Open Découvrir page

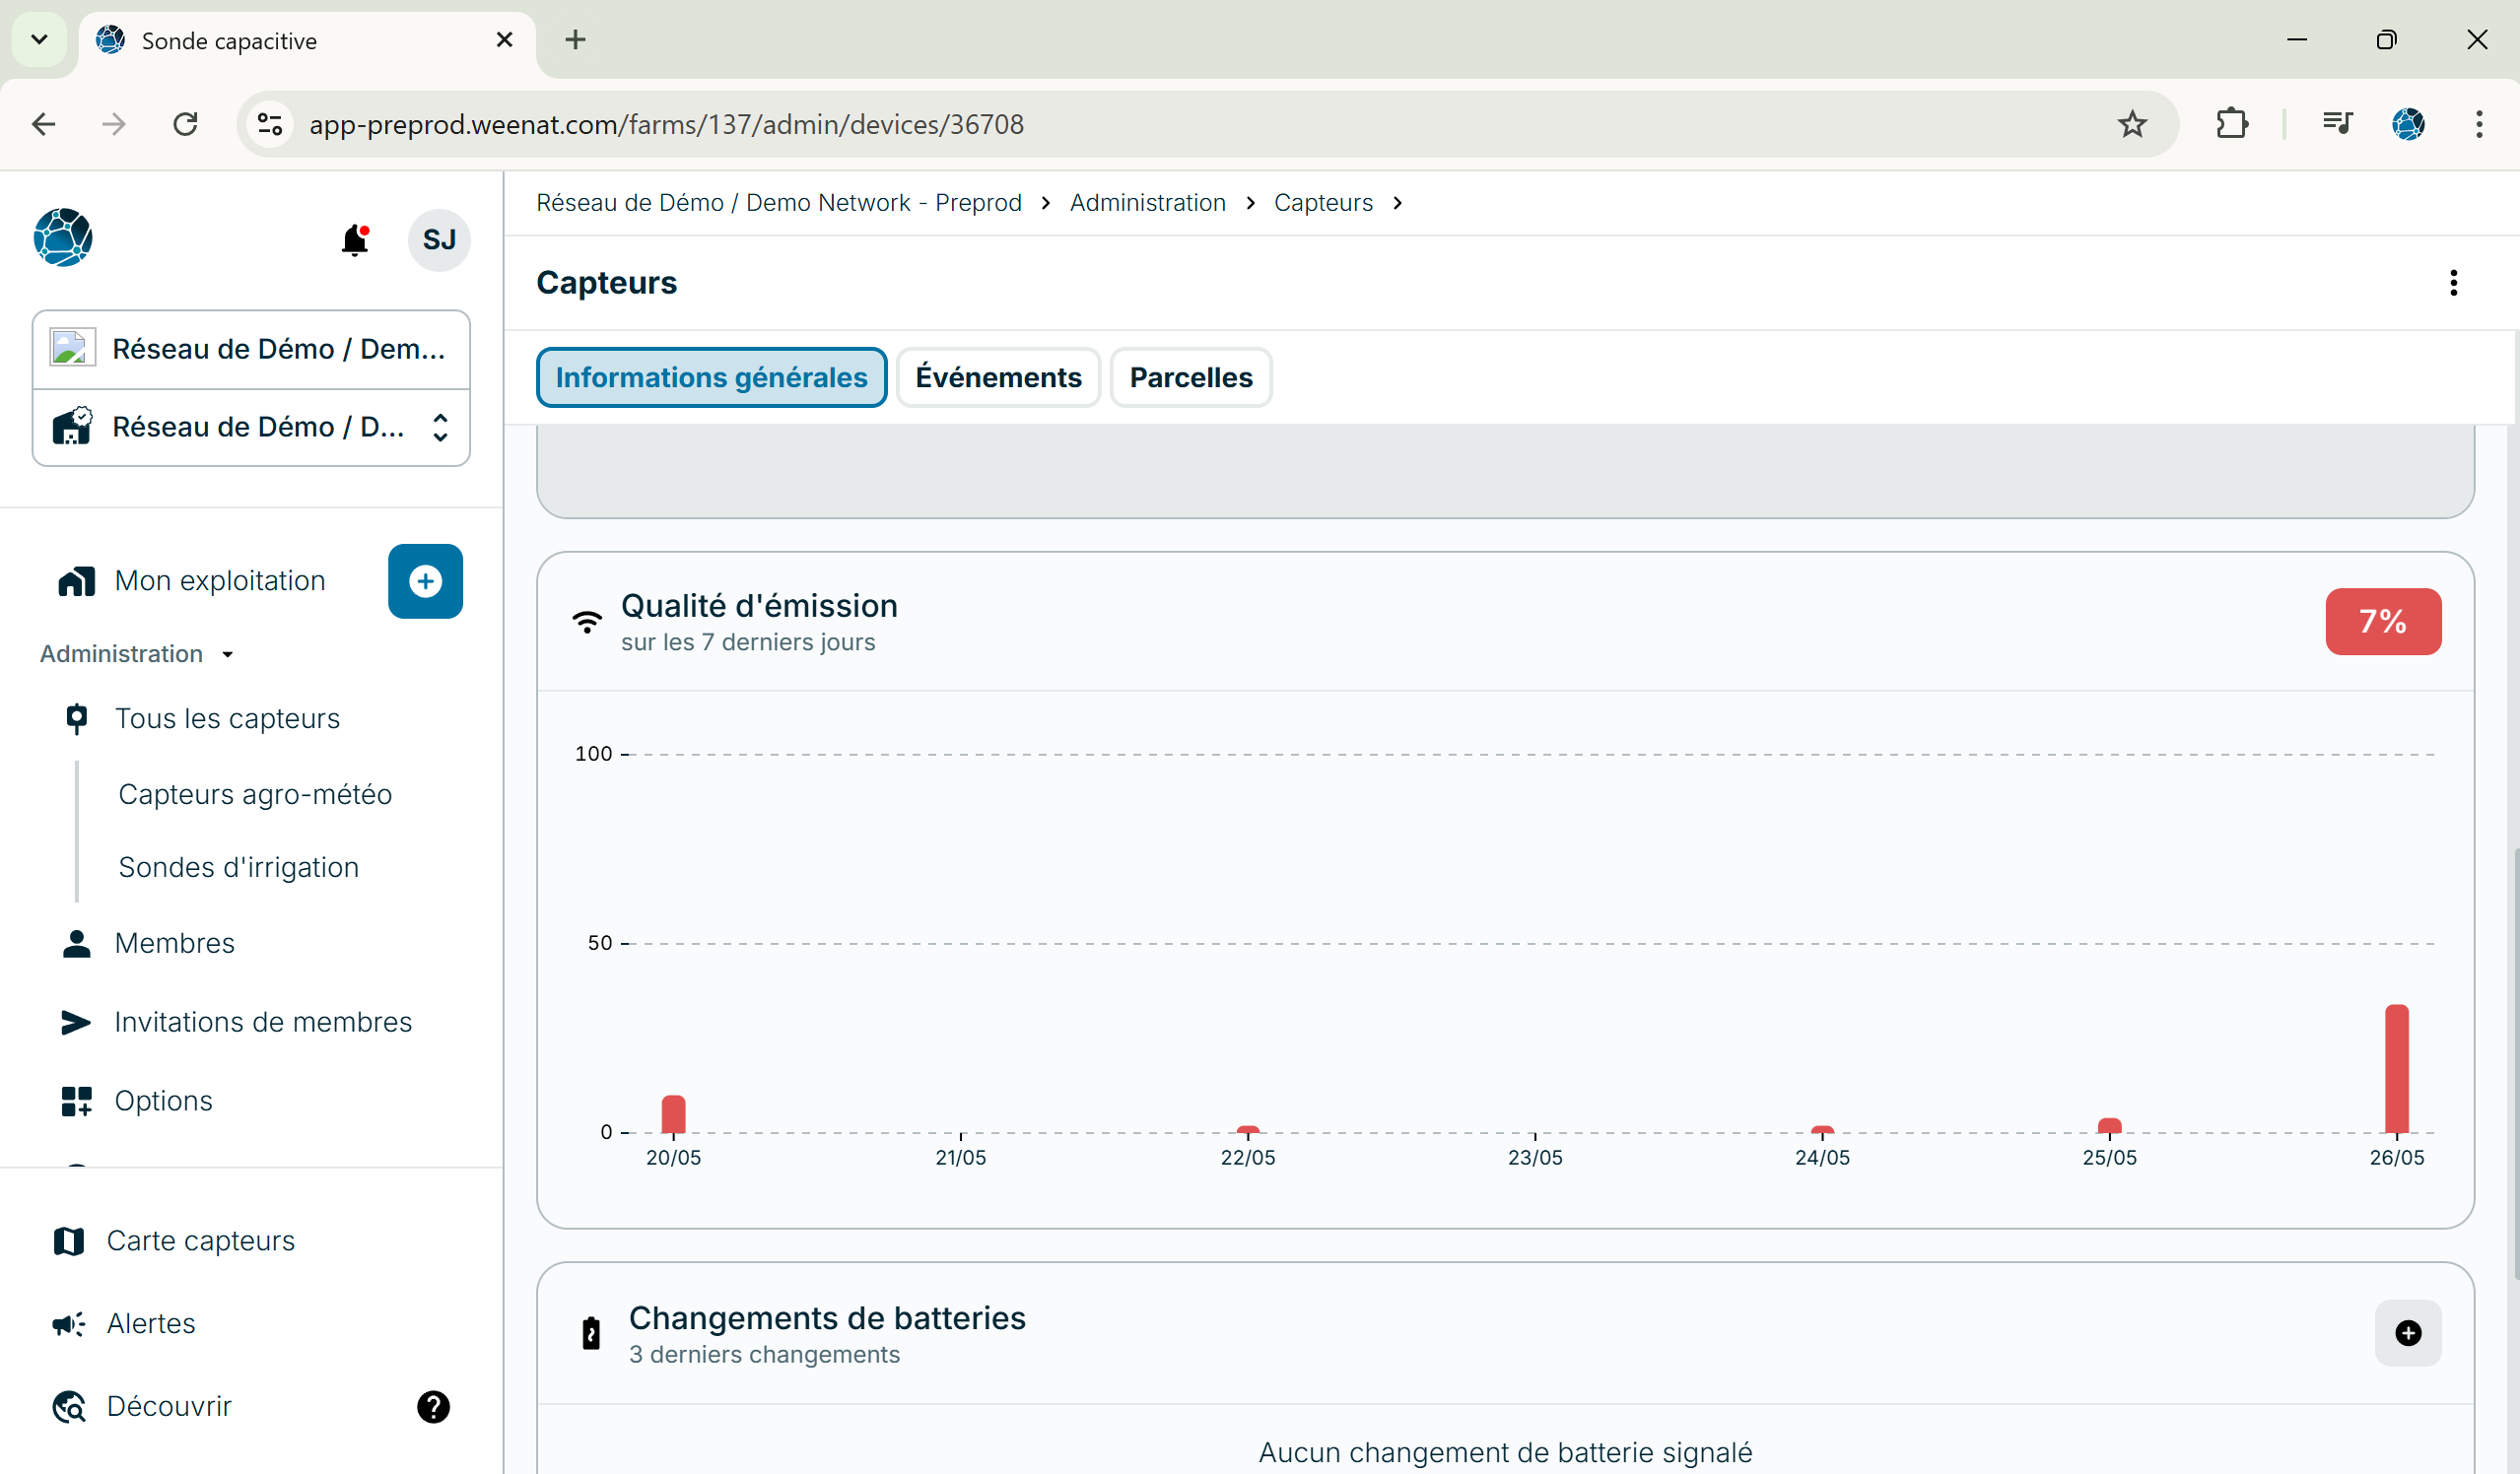click(x=169, y=1407)
